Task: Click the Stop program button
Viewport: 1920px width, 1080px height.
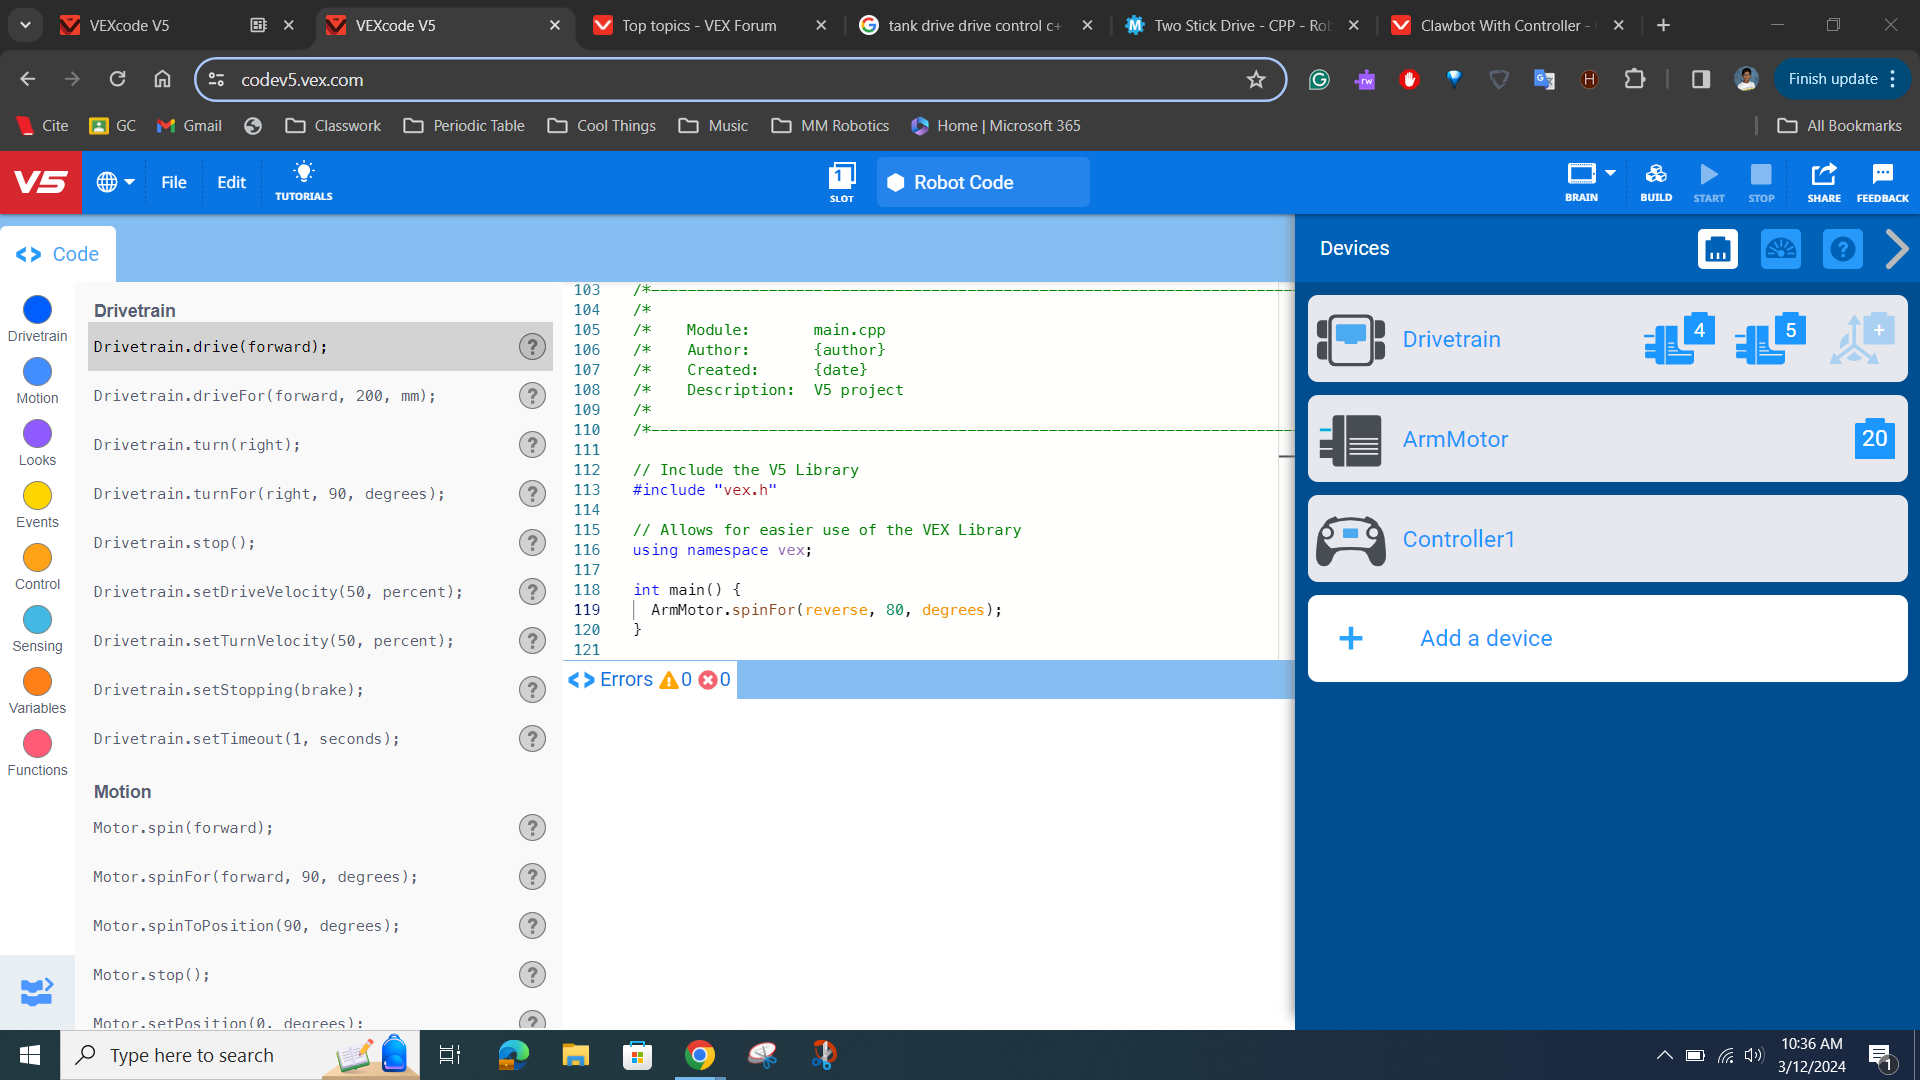Action: [x=1761, y=181]
